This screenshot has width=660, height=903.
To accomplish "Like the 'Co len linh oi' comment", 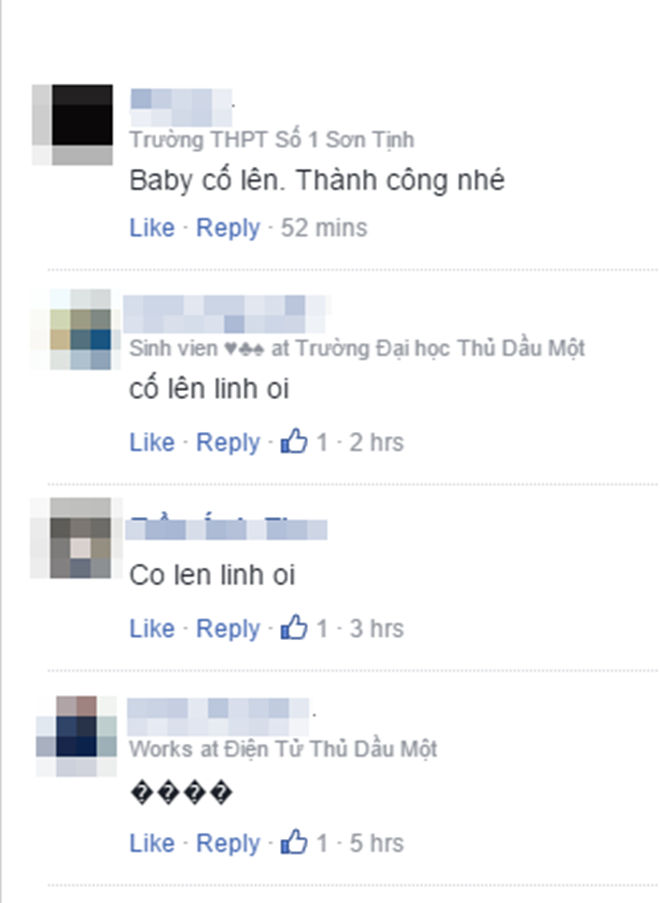I will 152,628.
